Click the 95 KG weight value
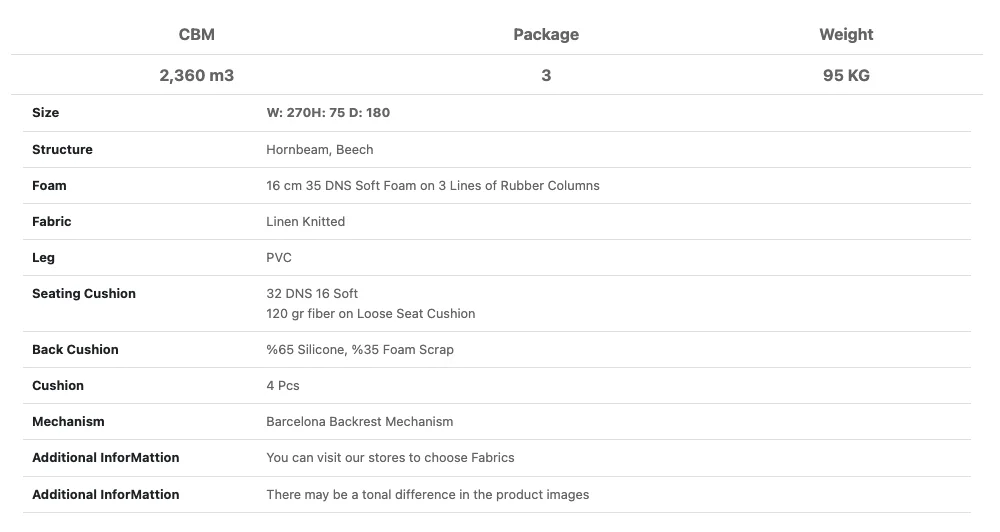1000x532 pixels. (846, 75)
